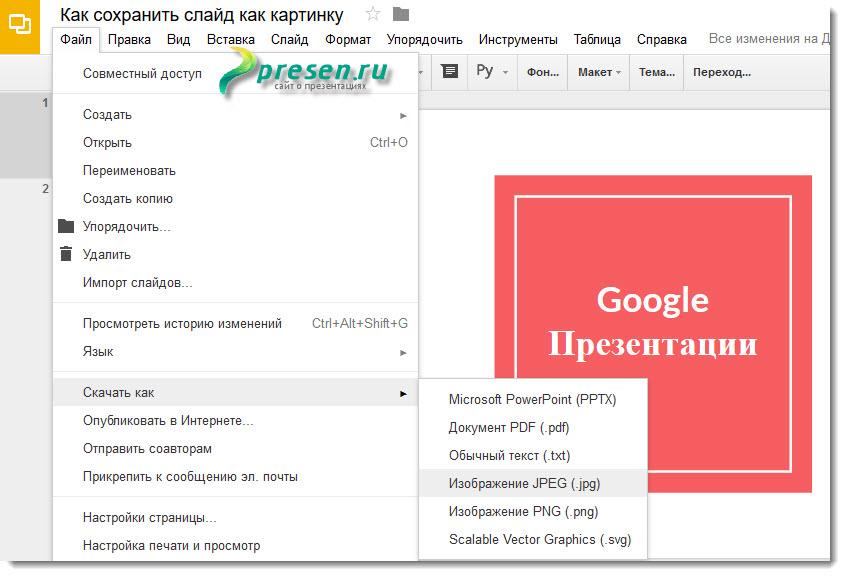Image resolution: width=845 pixels, height=576 pixels.
Task: Open Настройка печати и просмотр
Action: click(x=236, y=546)
